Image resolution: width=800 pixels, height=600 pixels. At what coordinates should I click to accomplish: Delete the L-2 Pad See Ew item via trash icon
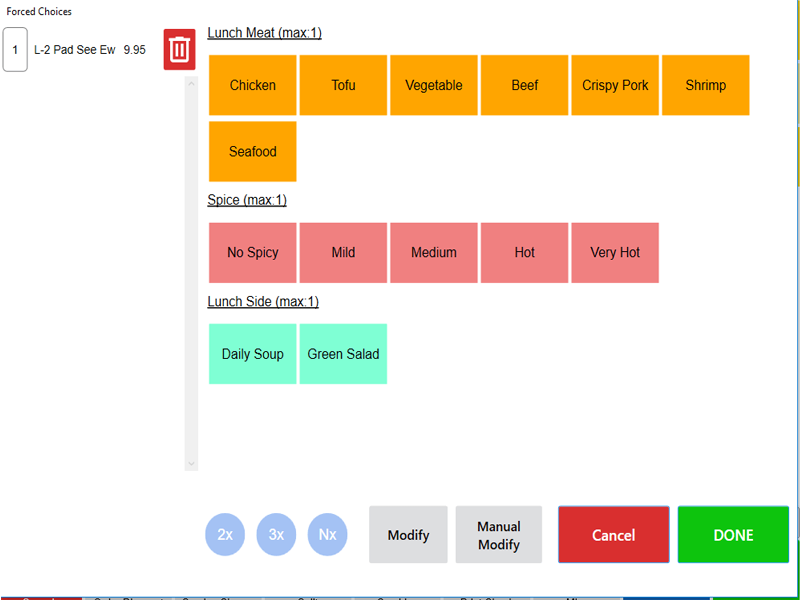tap(179, 49)
